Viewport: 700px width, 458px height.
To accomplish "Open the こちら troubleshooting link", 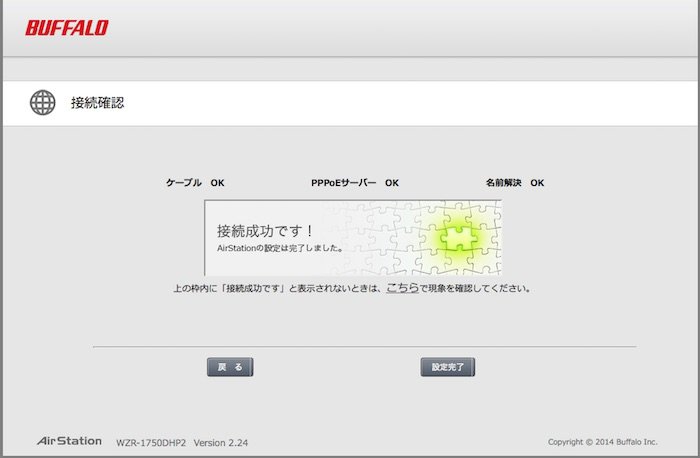I will (x=402, y=288).
